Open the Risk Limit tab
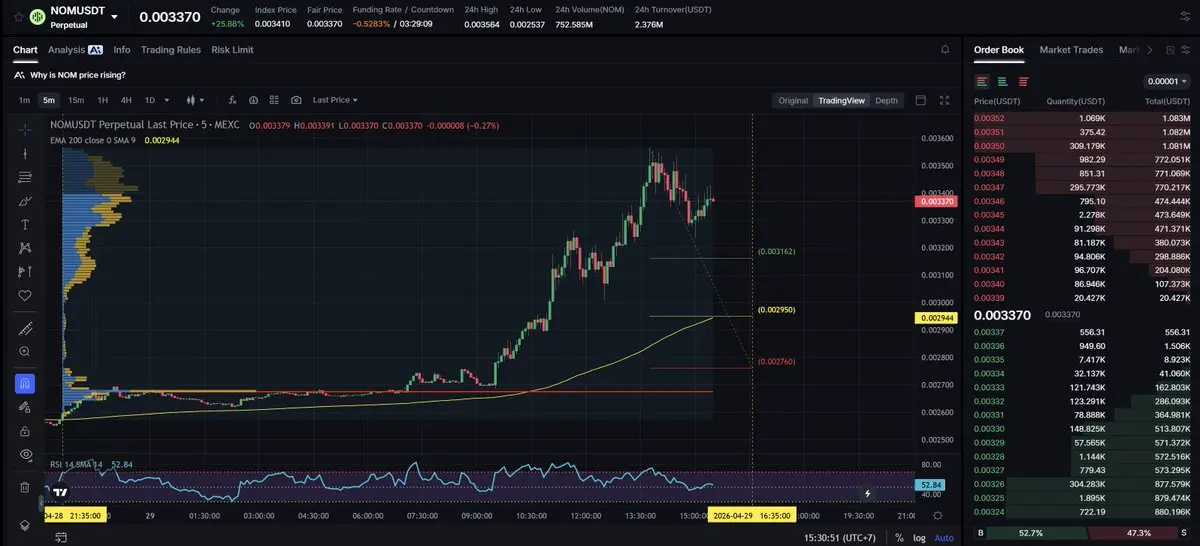This screenshot has width=1200, height=546. click(x=232, y=49)
